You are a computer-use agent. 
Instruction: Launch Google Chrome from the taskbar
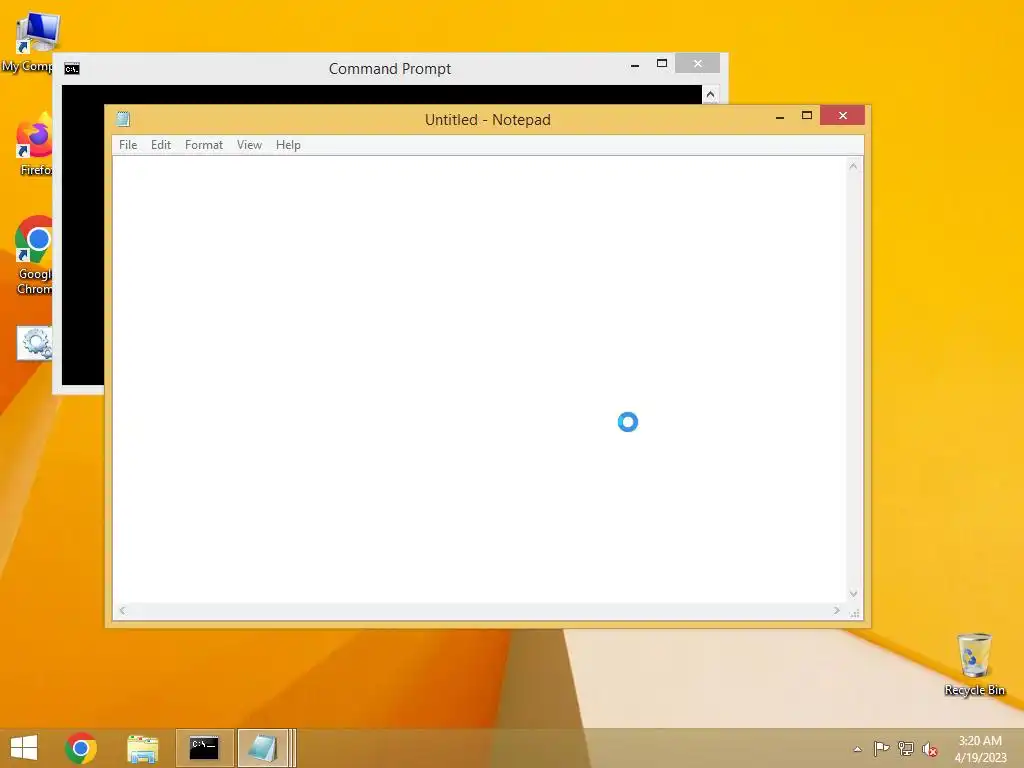(x=81, y=748)
